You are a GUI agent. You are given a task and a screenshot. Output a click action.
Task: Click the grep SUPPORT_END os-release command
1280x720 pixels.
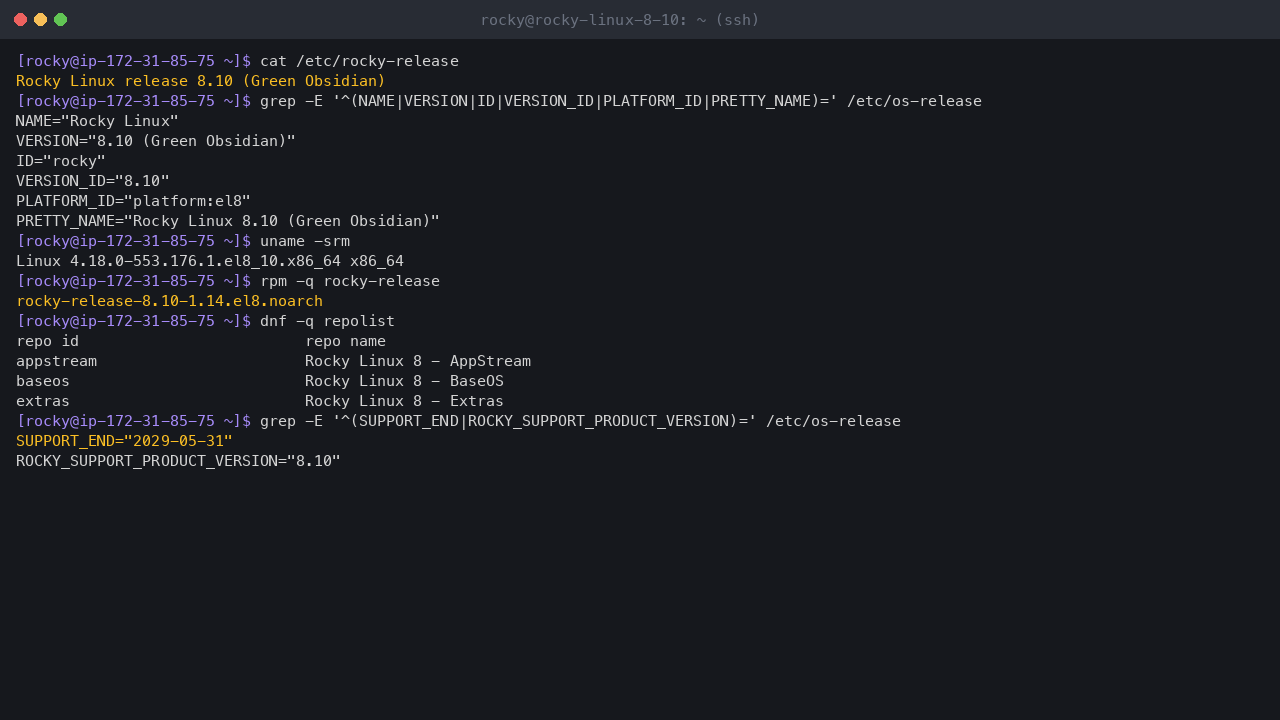point(580,421)
